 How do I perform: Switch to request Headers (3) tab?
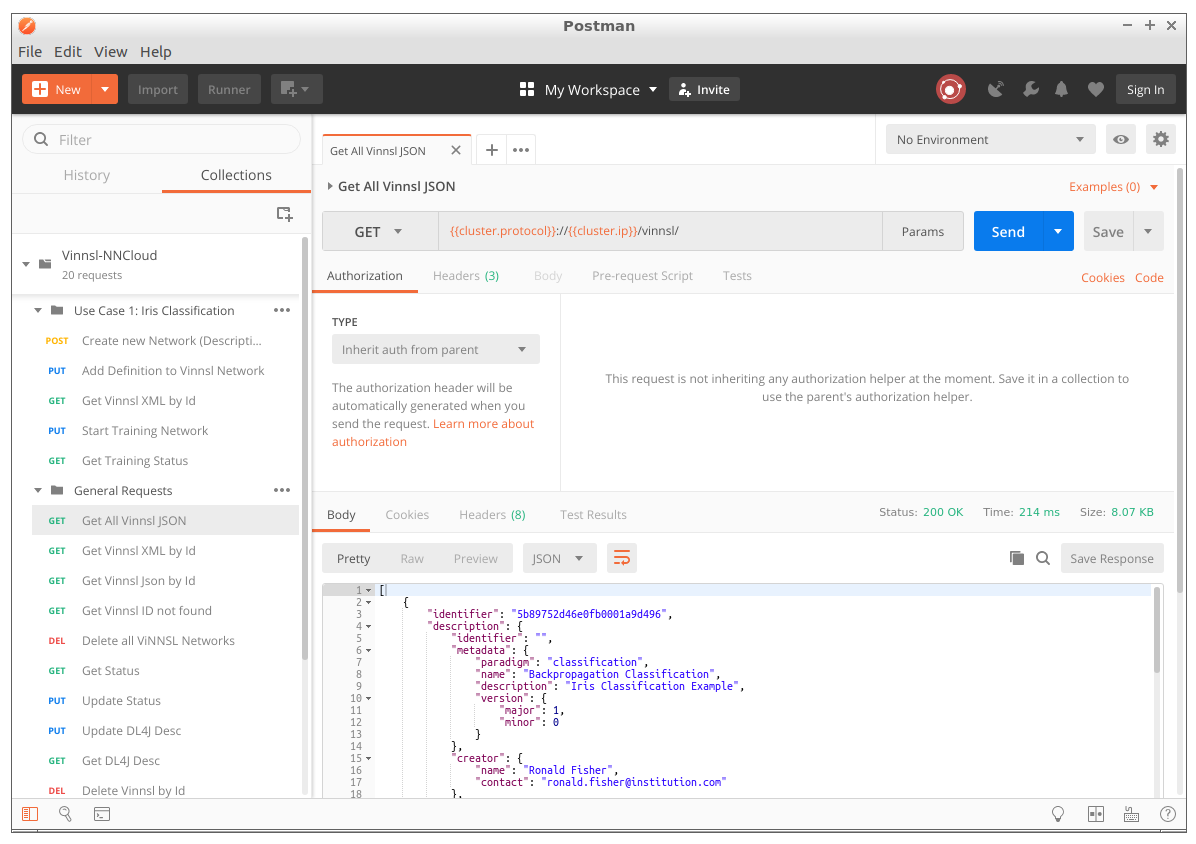coord(465,275)
